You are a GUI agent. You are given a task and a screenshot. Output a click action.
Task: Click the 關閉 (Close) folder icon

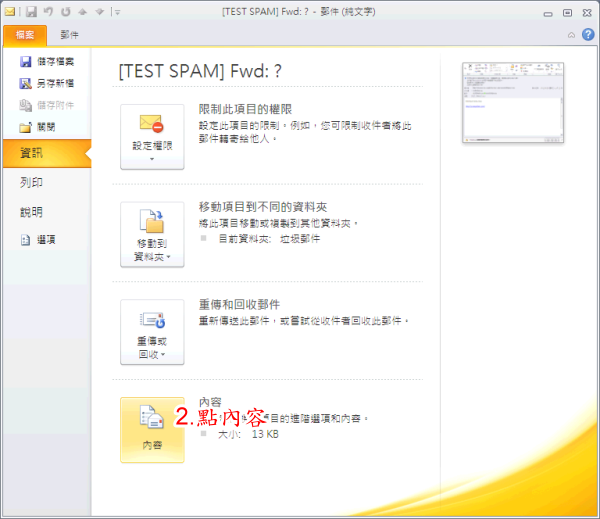tap(25, 127)
